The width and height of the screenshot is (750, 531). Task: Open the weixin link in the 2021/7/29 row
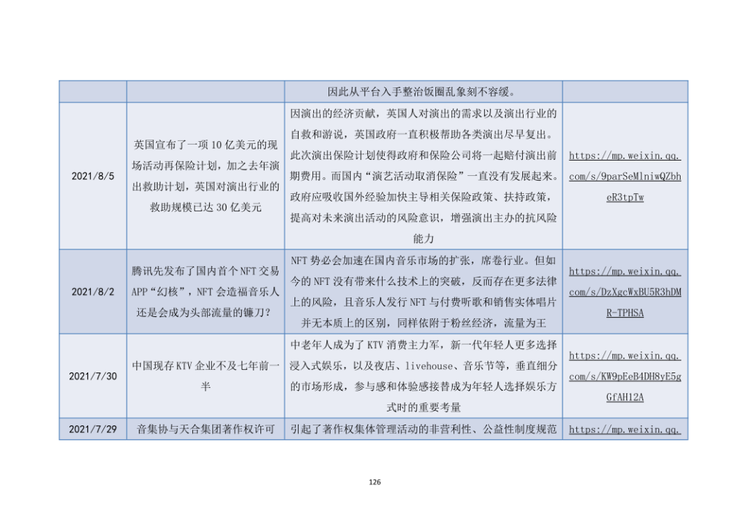tap(625, 430)
